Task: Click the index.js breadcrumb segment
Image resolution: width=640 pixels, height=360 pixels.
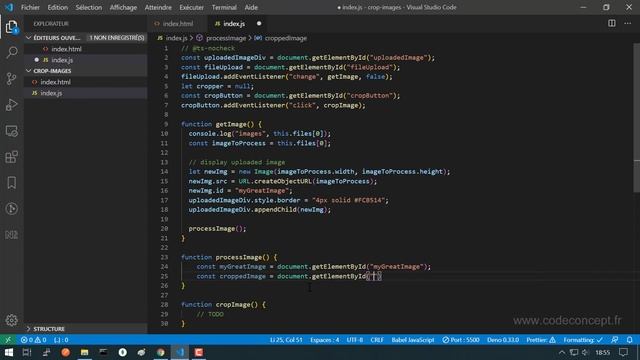Action: point(176,38)
